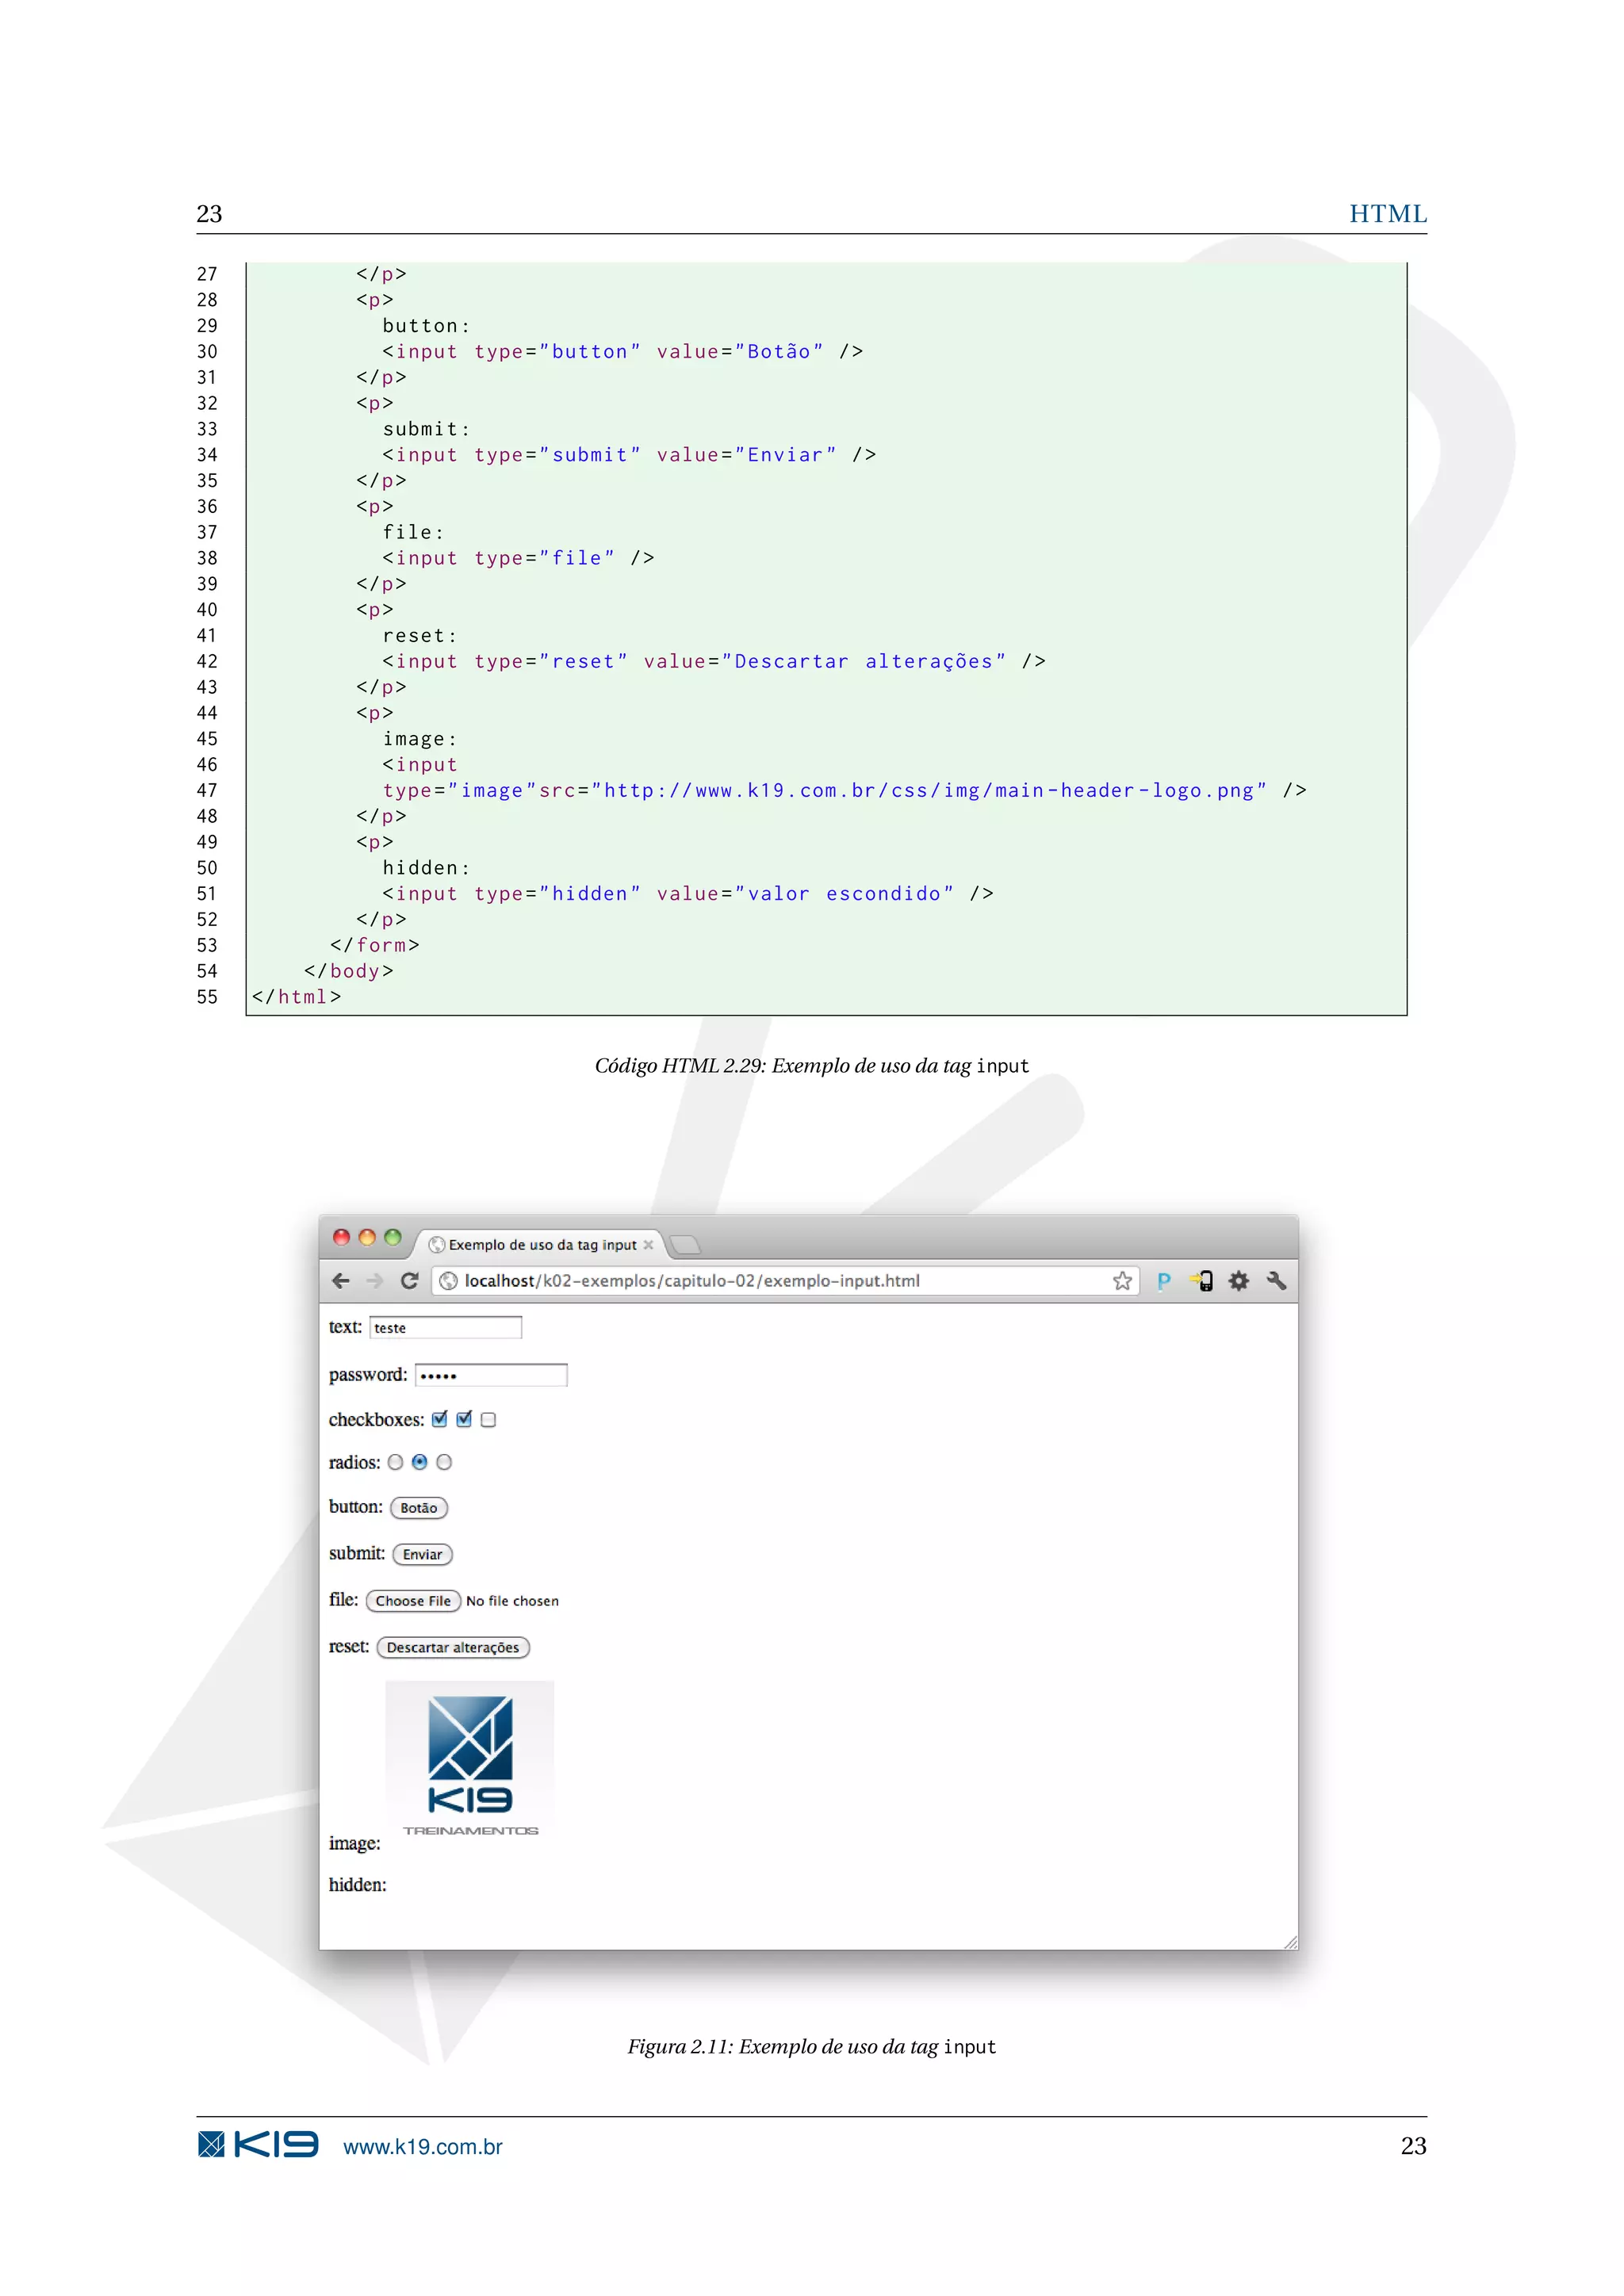
Task: Click the 'Descartar alterações' reset button
Action: pos(453,1648)
